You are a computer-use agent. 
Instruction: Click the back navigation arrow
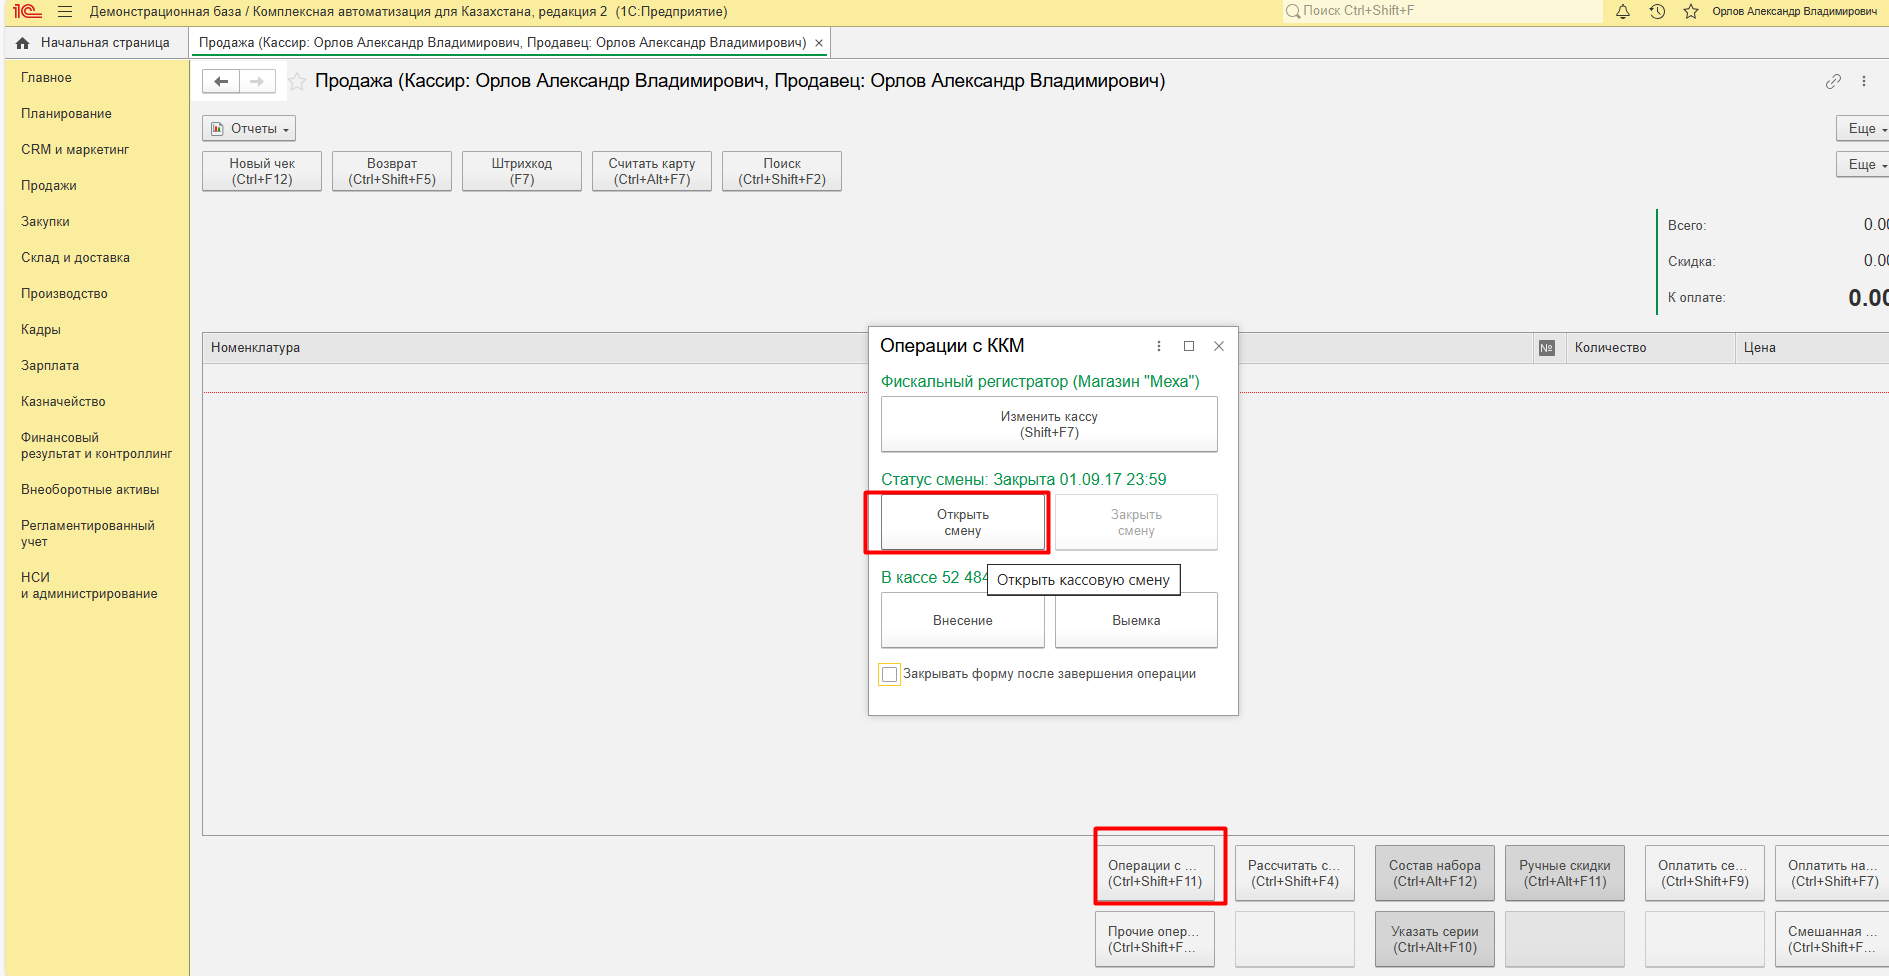tap(221, 82)
